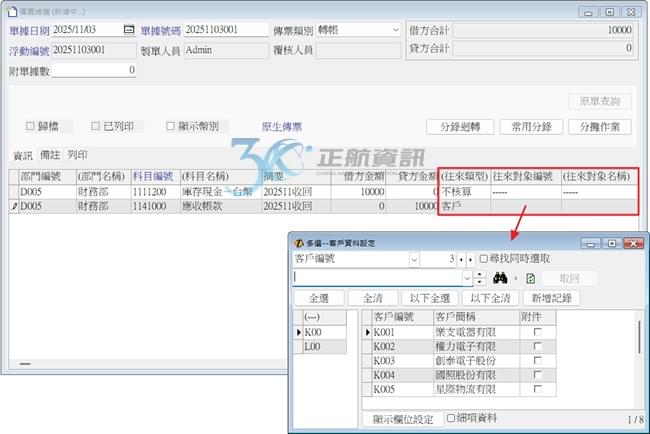
Task: Open the calendar picker beside 單據日期
Action: (x=129, y=29)
